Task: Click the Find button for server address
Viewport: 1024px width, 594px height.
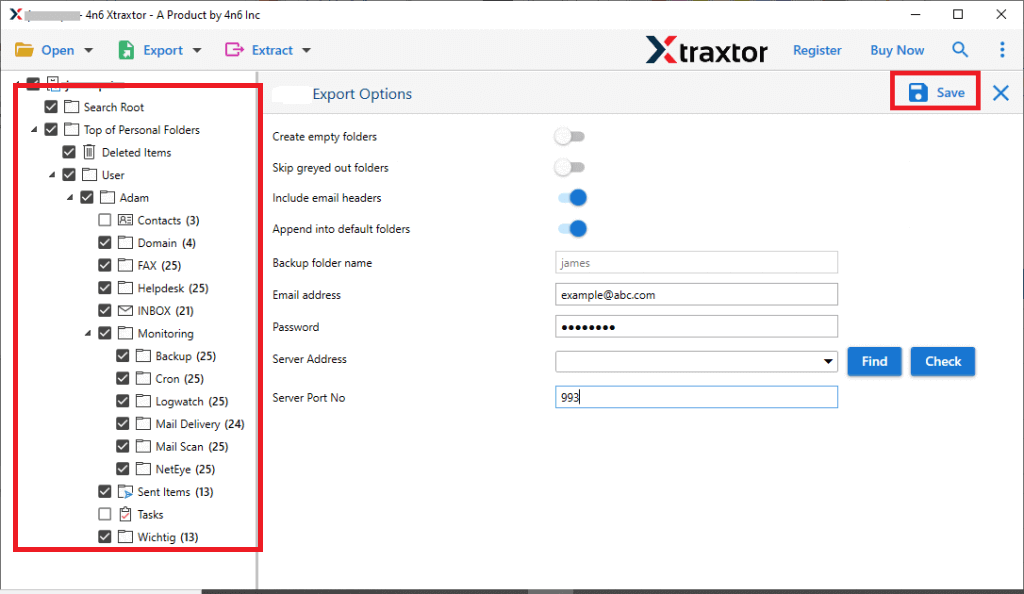Action: pos(874,361)
